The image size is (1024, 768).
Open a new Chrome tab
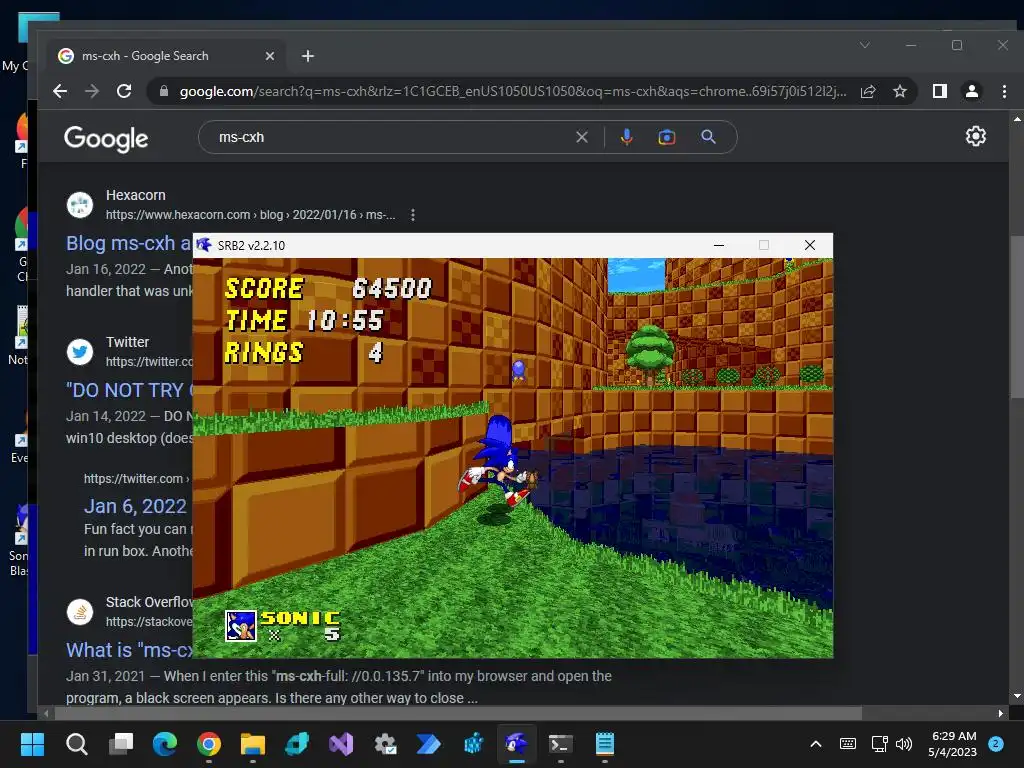308,56
